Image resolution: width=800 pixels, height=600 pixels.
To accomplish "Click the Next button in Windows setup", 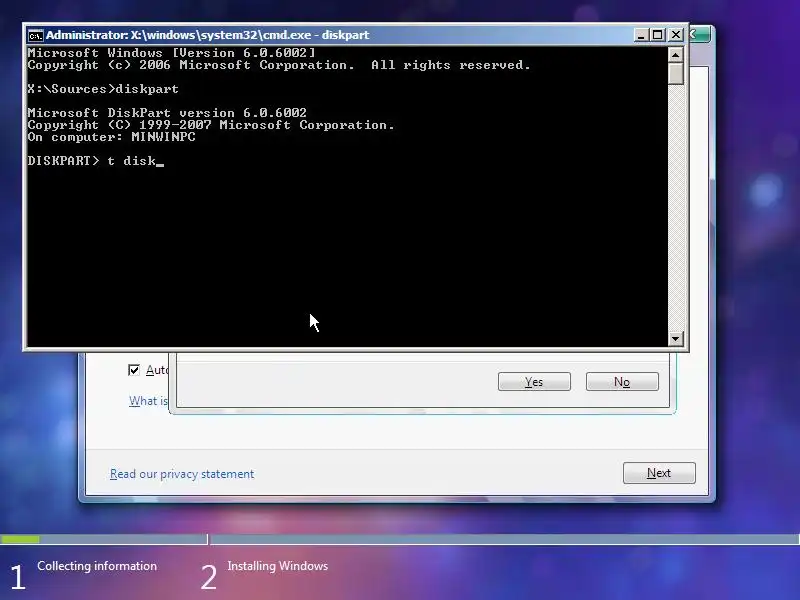I will click(659, 473).
